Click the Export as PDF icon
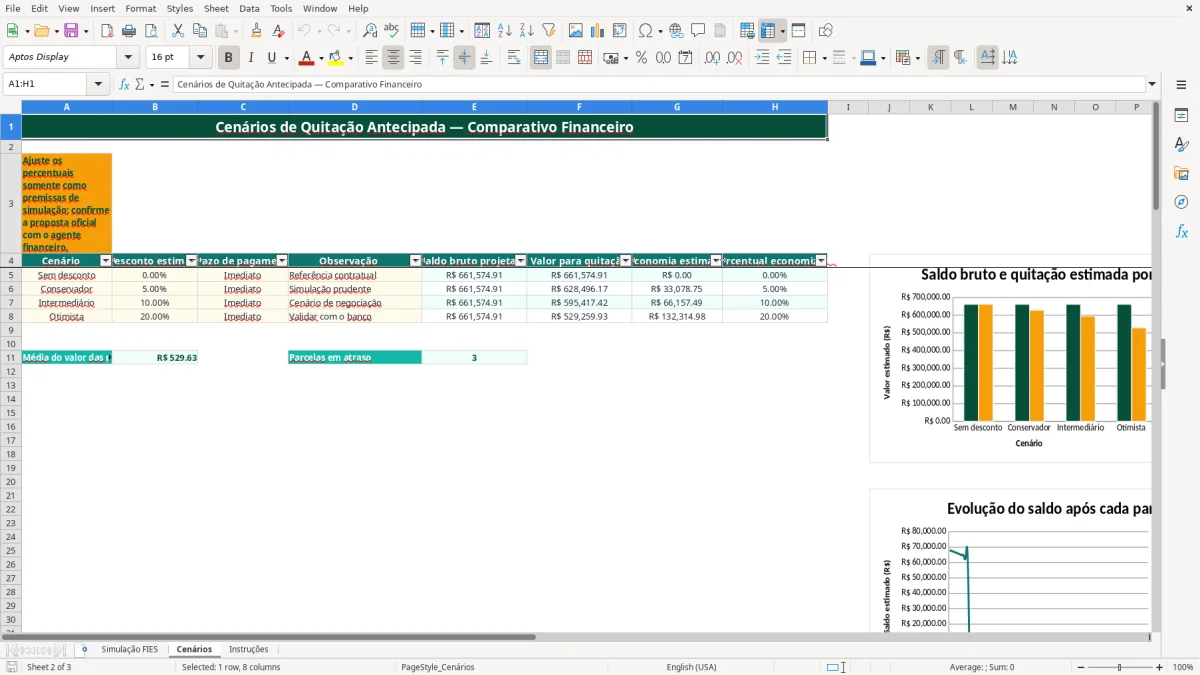The height and width of the screenshot is (675, 1200). [107, 31]
